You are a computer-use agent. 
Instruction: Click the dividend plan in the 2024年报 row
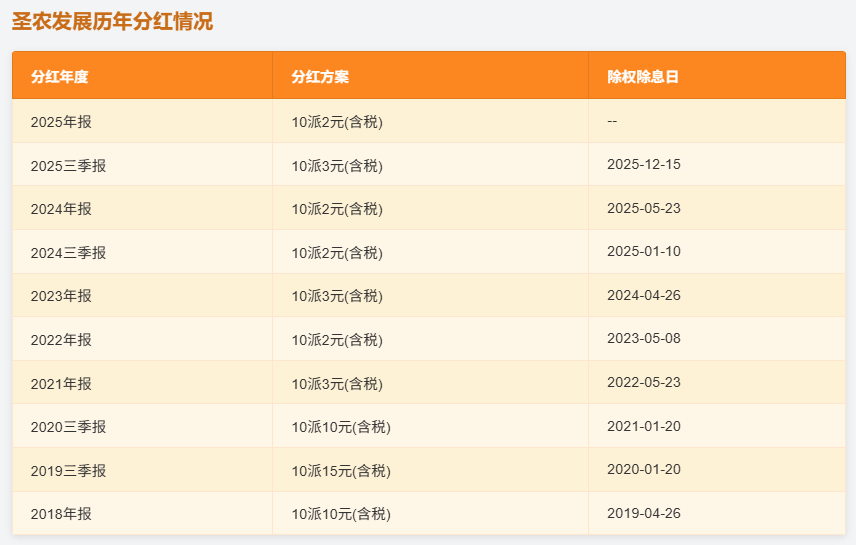(337, 209)
